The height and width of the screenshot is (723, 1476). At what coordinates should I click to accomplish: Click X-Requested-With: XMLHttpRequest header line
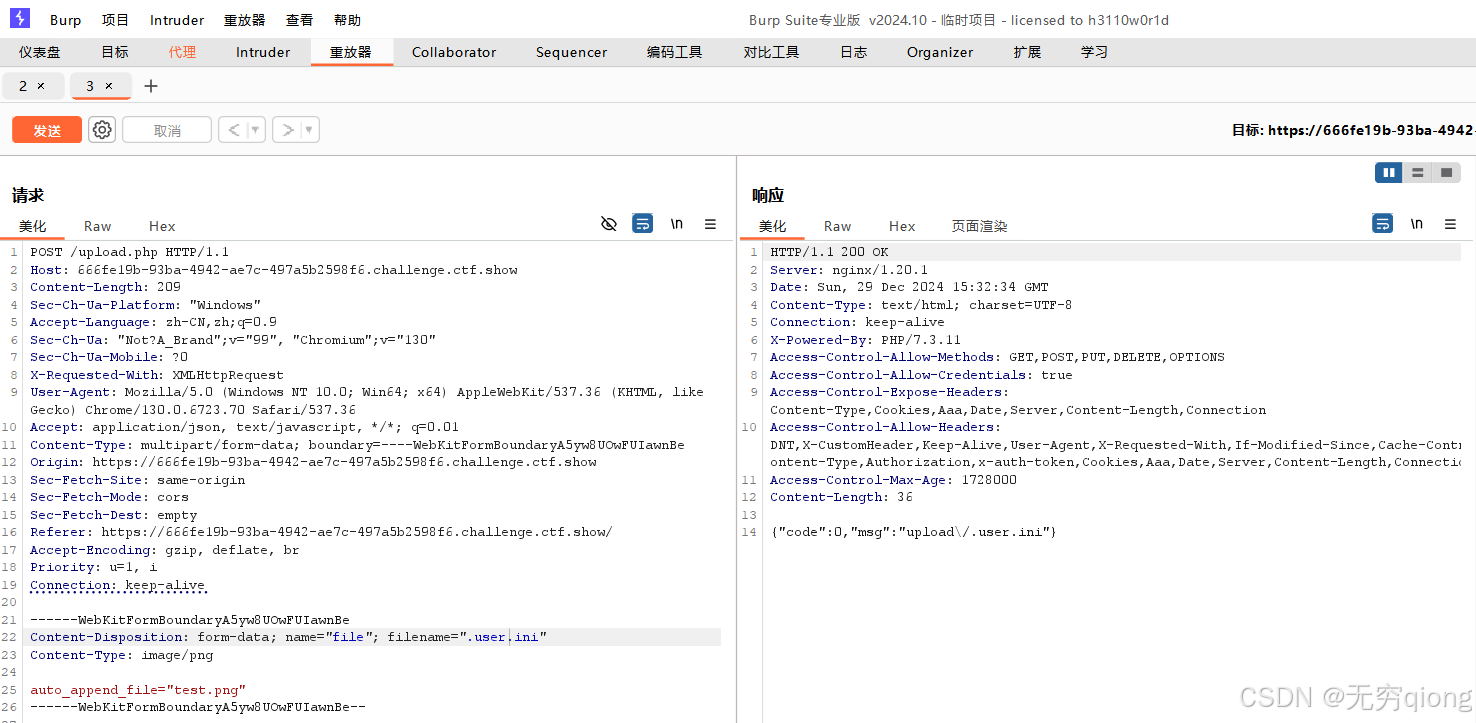[x=157, y=375]
